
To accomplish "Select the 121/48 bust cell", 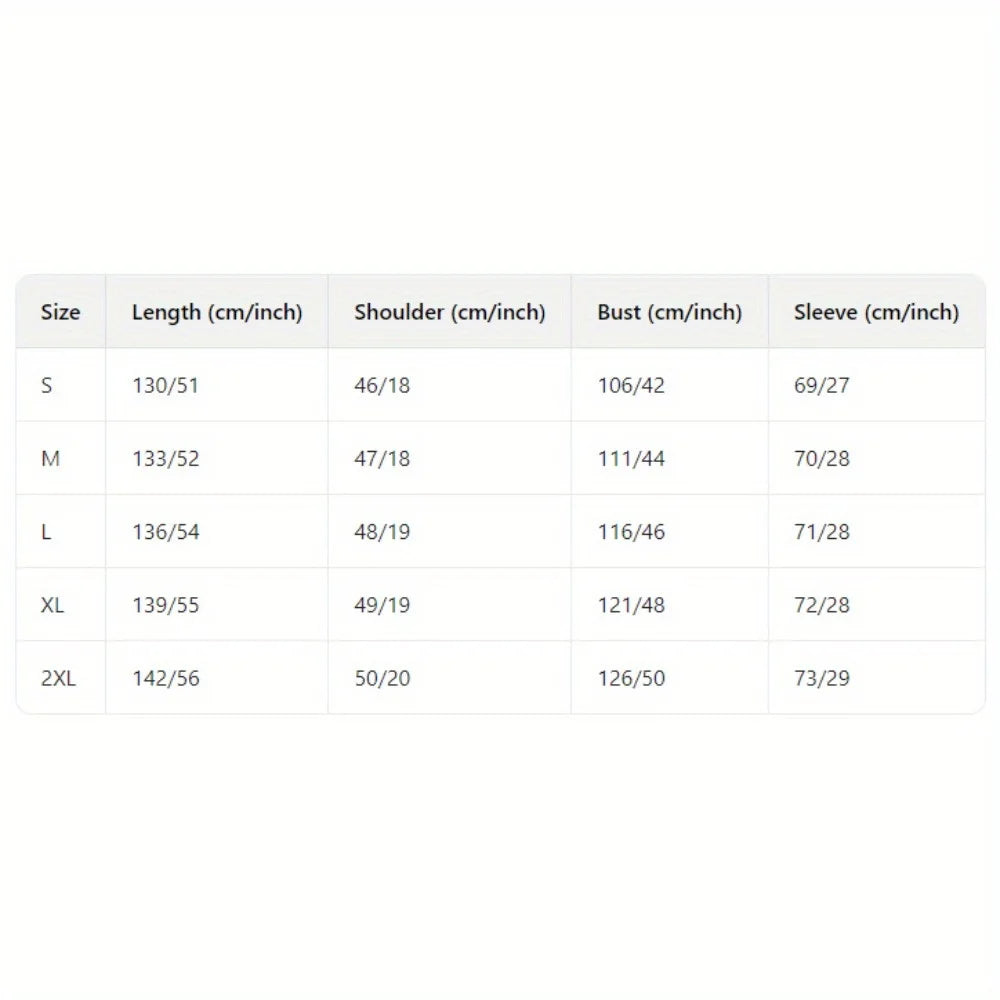I will coord(631,605).
